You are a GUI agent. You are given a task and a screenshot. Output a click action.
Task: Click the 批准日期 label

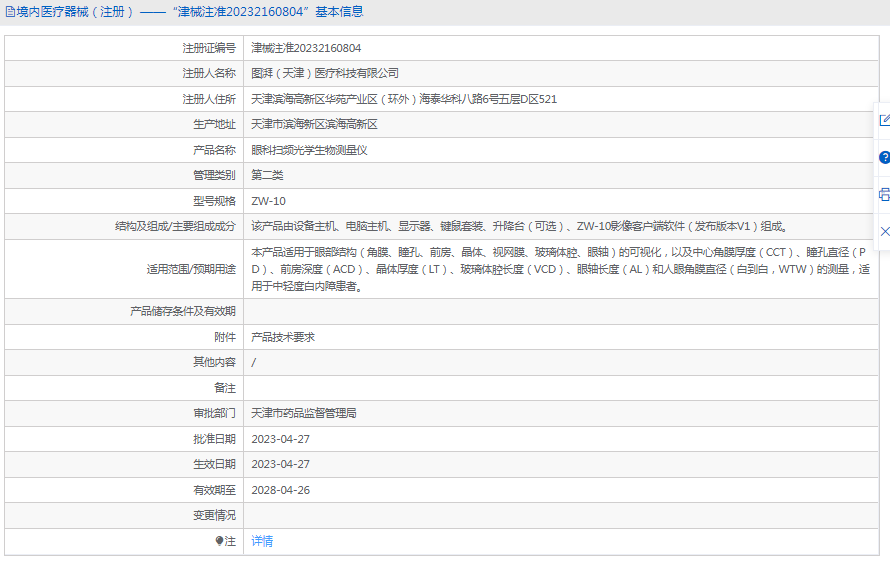point(214,439)
